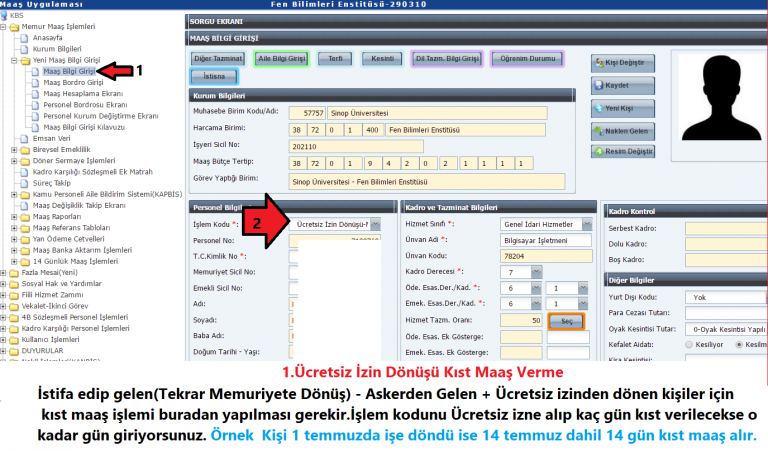Open the Hizmet Sınıfı dropdown
The height and width of the screenshot is (451, 768).
click(x=587, y=224)
